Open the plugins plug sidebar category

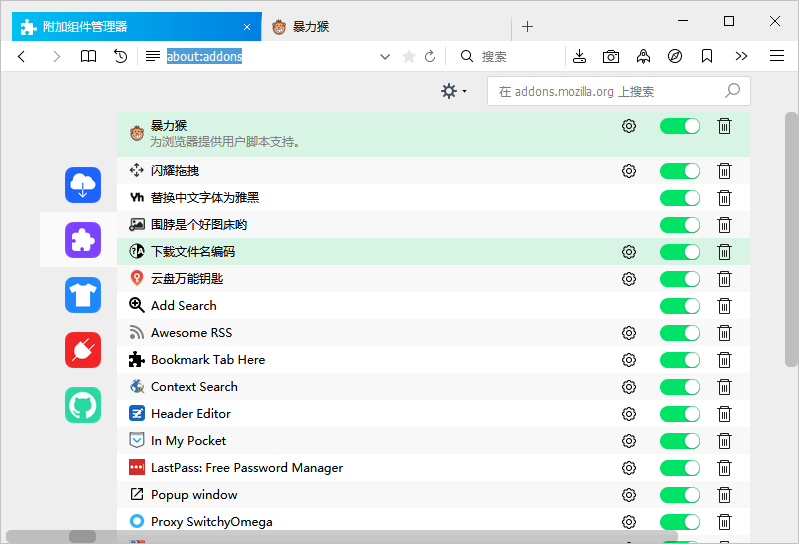tap(83, 350)
